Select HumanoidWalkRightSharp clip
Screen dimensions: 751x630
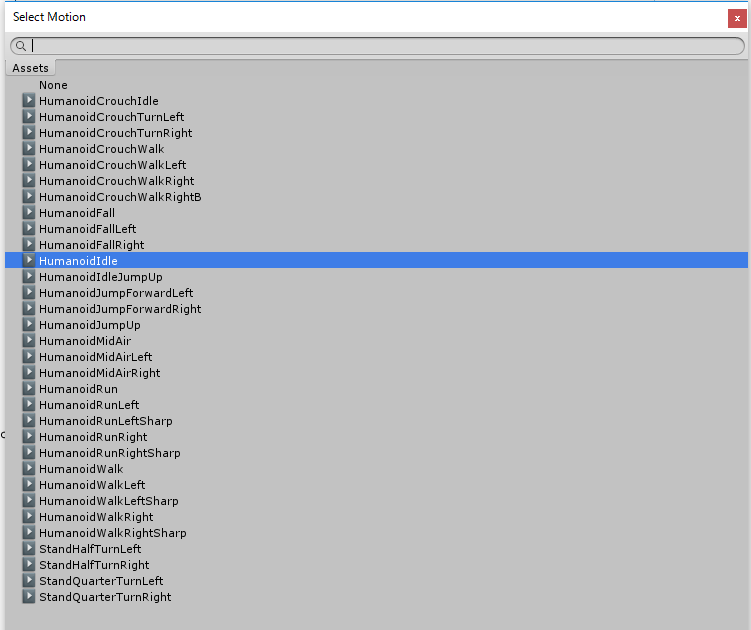point(112,533)
